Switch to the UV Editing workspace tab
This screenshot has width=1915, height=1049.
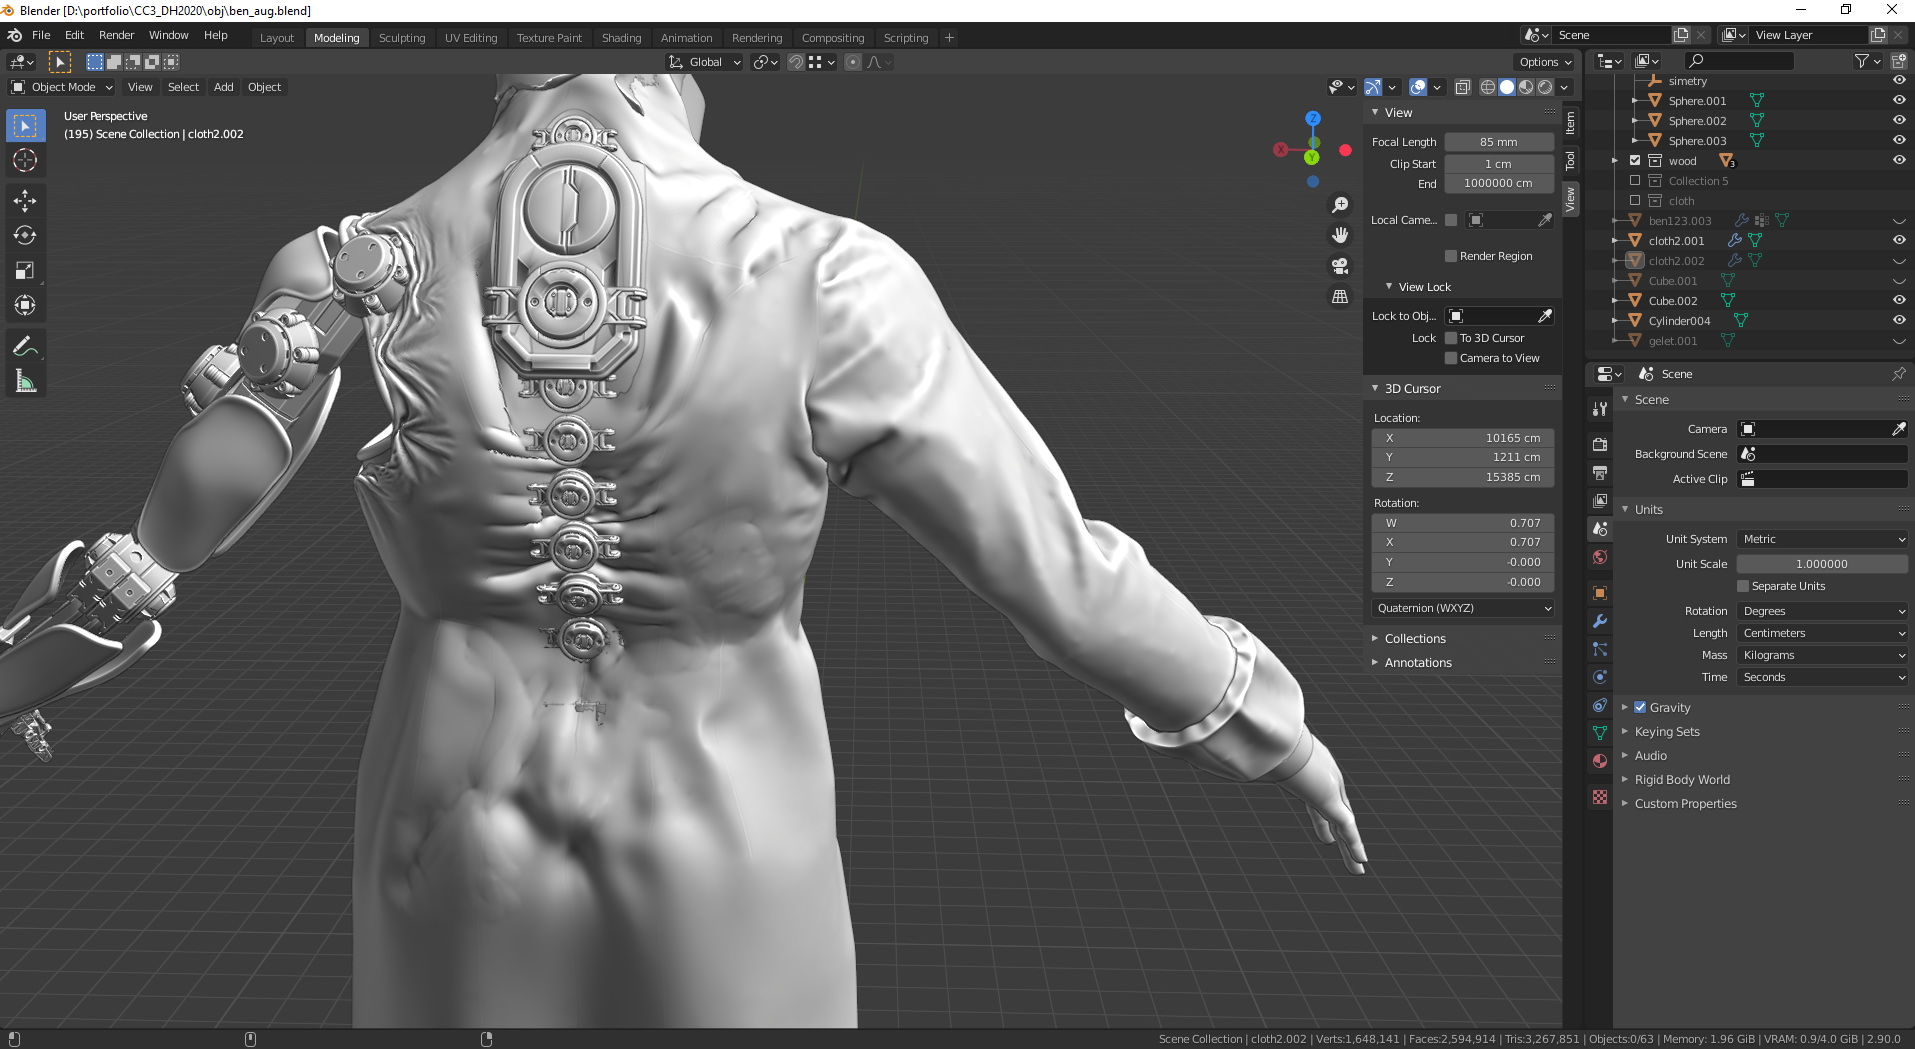tap(471, 38)
